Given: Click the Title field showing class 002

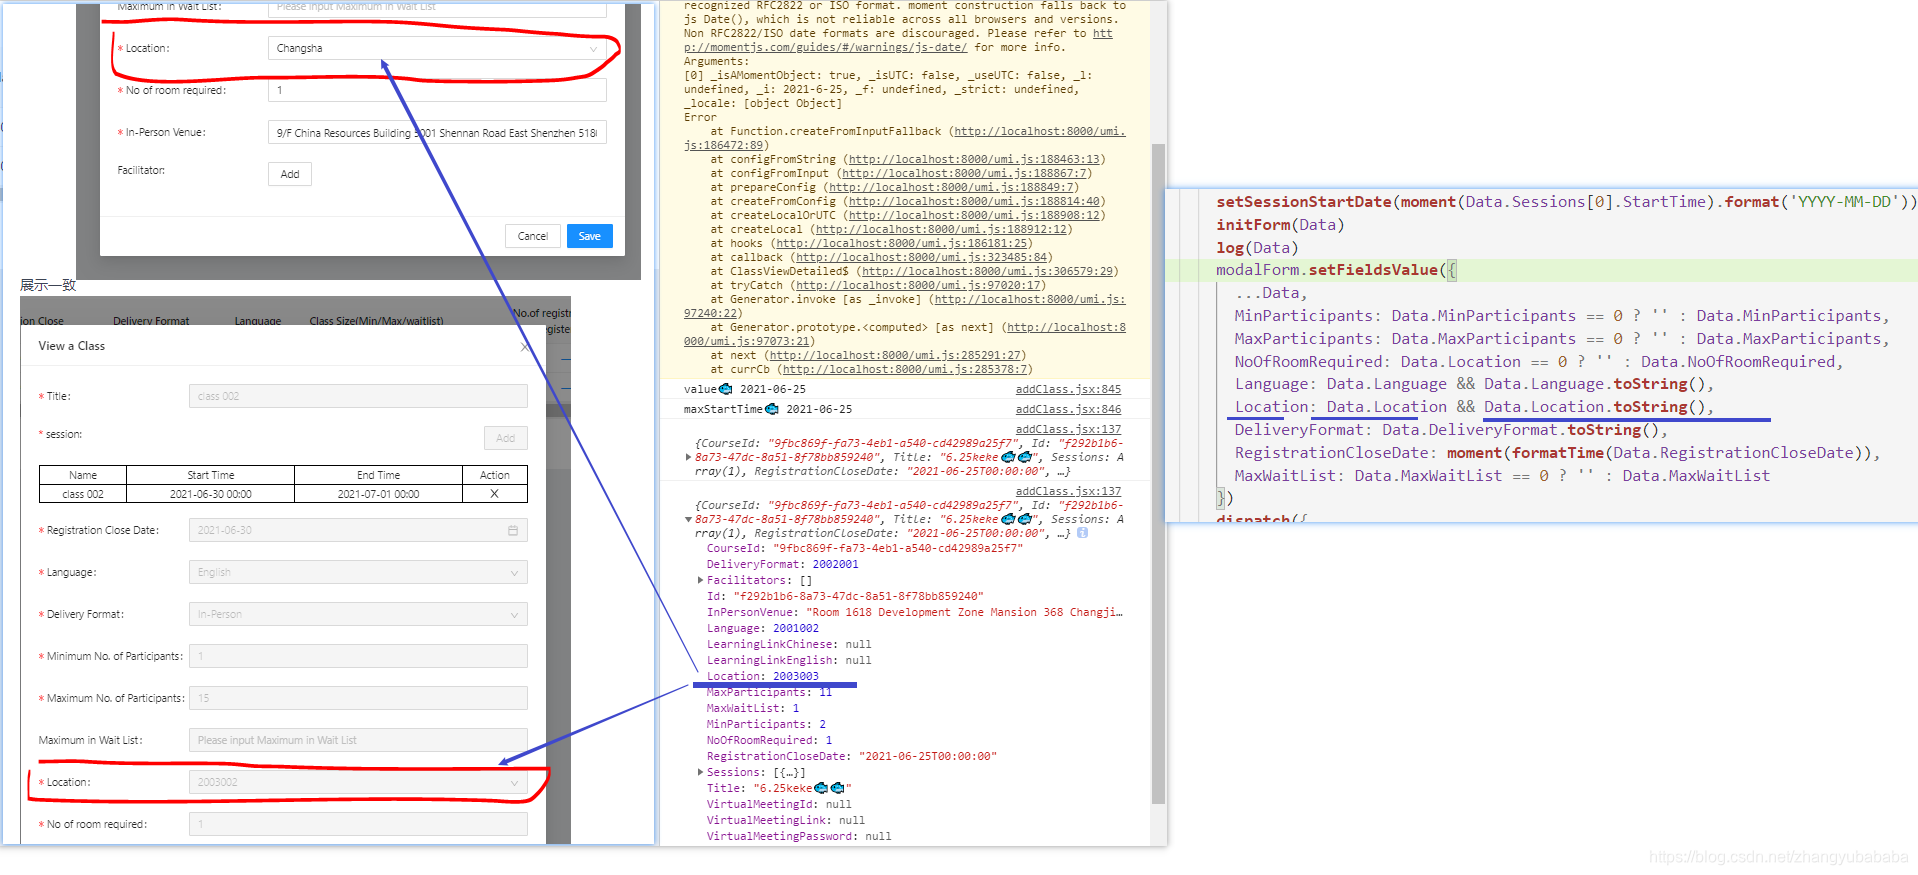Looking at the screenshot, I should coord(358,396).
